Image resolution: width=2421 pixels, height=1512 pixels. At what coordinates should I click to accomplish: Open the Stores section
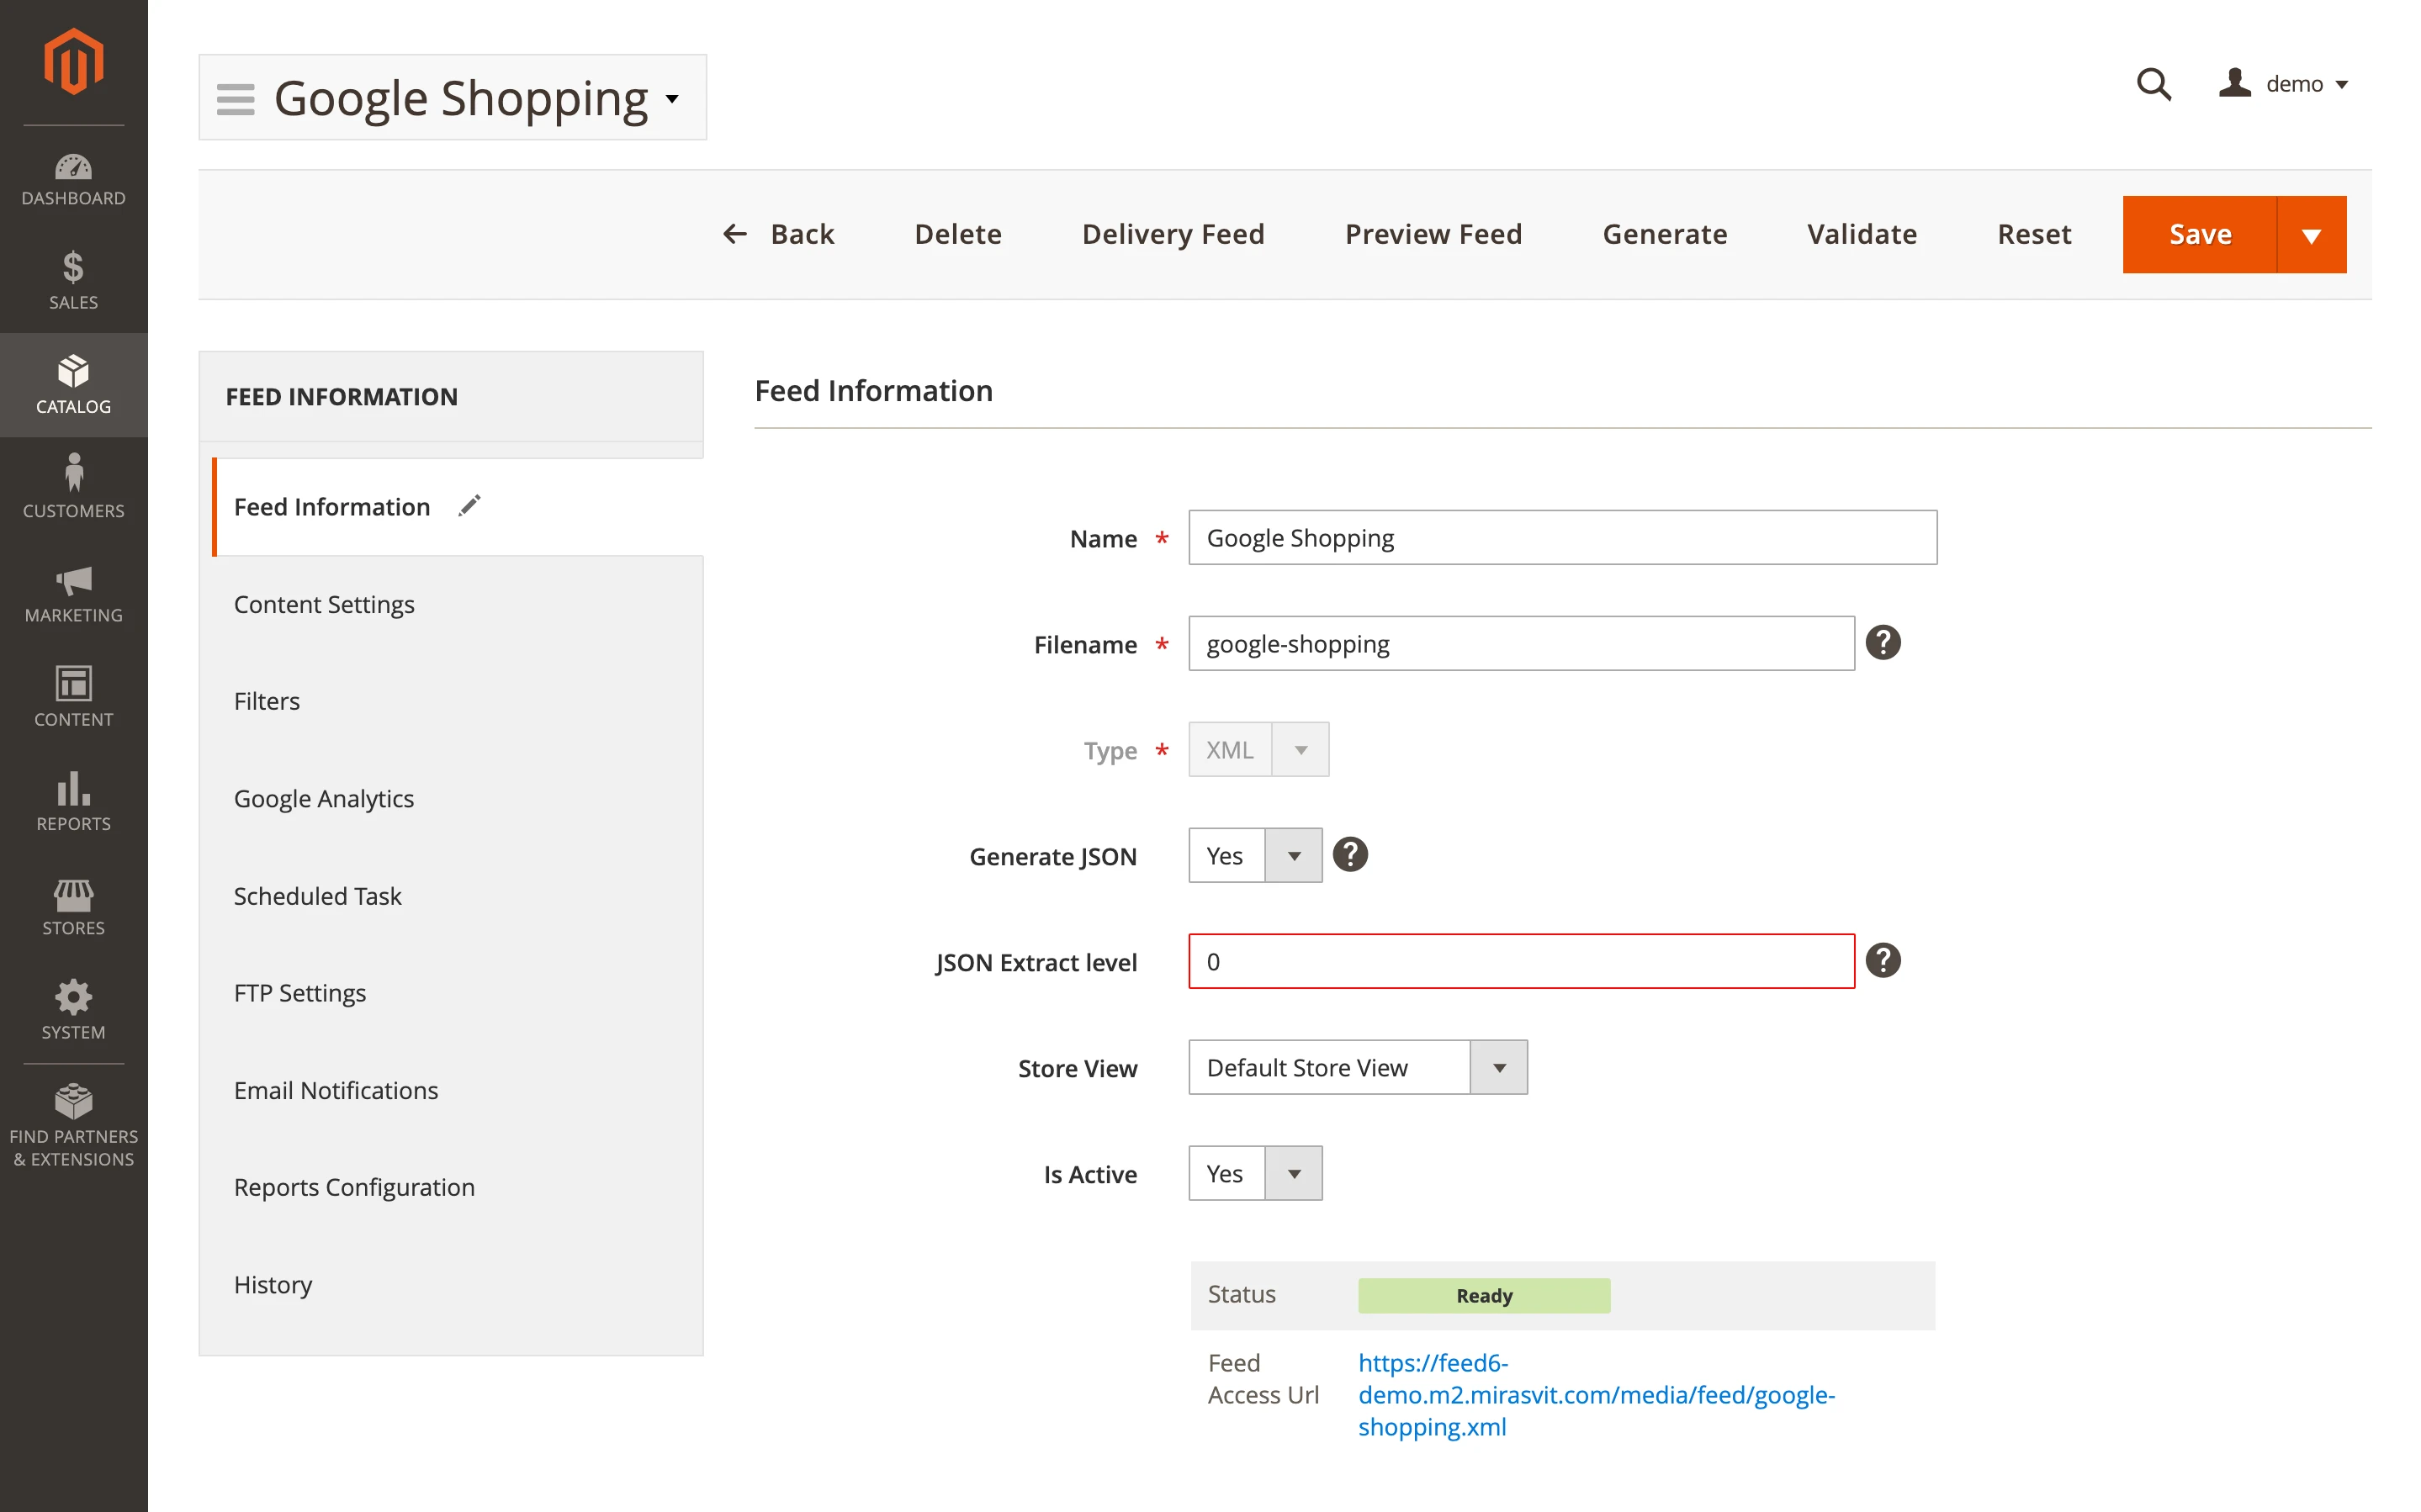(73, 905)
